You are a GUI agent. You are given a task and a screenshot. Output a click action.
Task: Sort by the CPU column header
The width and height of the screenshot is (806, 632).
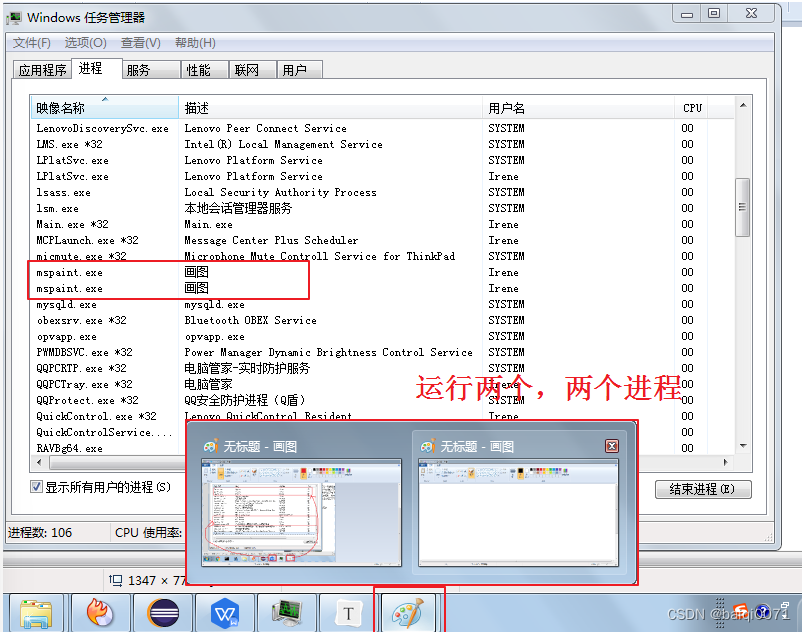tap(692, 108)
